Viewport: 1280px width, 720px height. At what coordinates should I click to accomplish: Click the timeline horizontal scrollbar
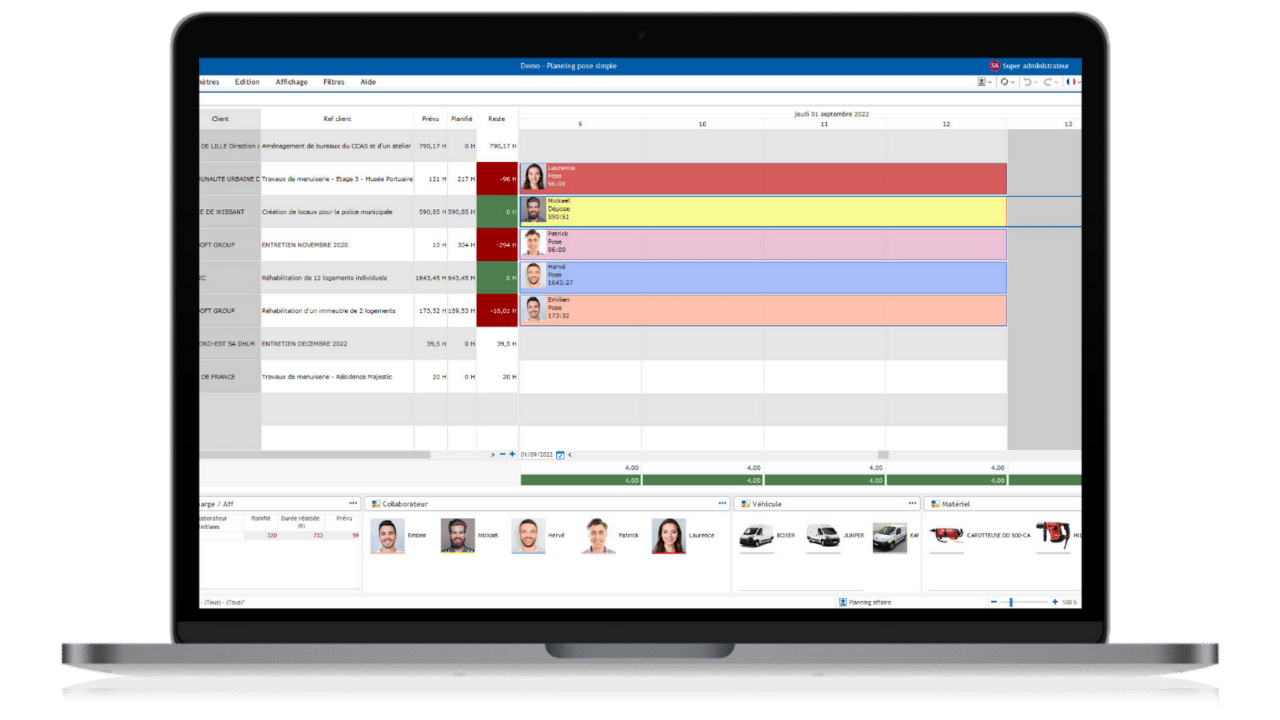tap(884, 455)
